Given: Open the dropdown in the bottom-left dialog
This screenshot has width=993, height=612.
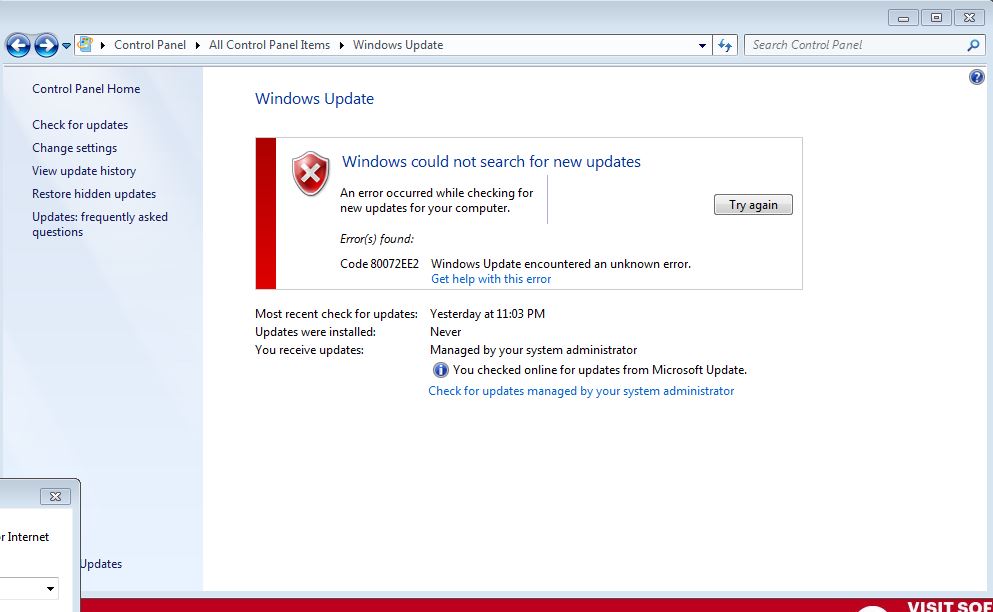Looking at the screenshot, I should [50, 589].
